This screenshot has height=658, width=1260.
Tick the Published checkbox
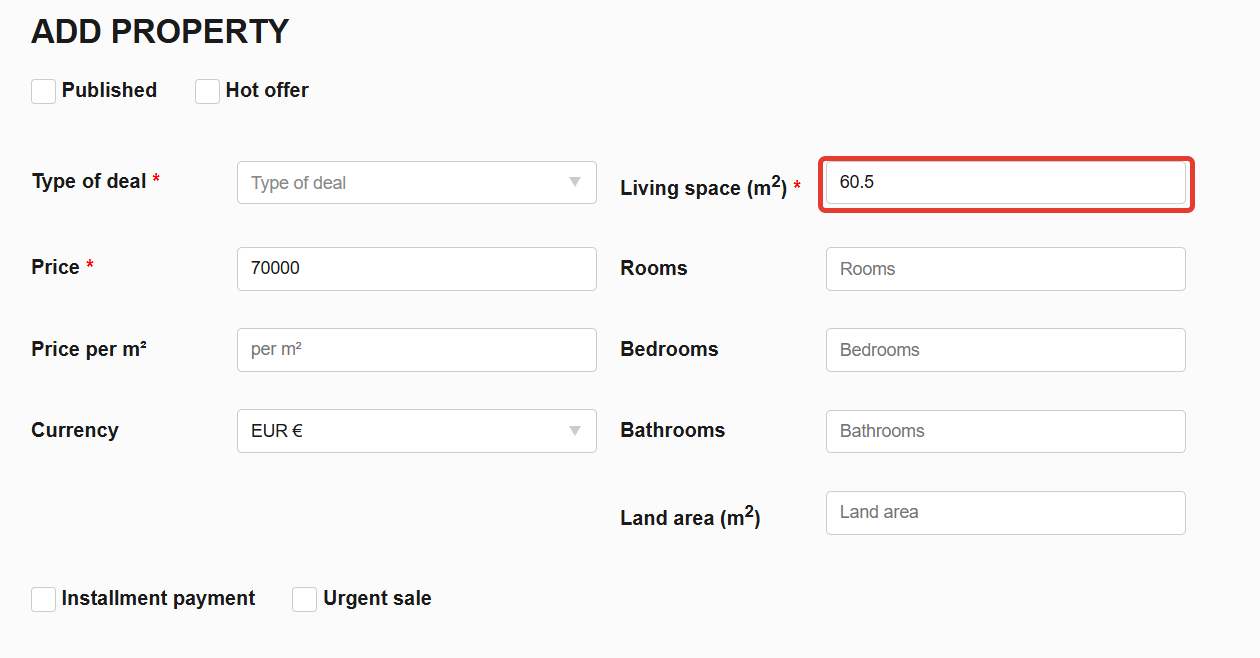coord(43,91)
